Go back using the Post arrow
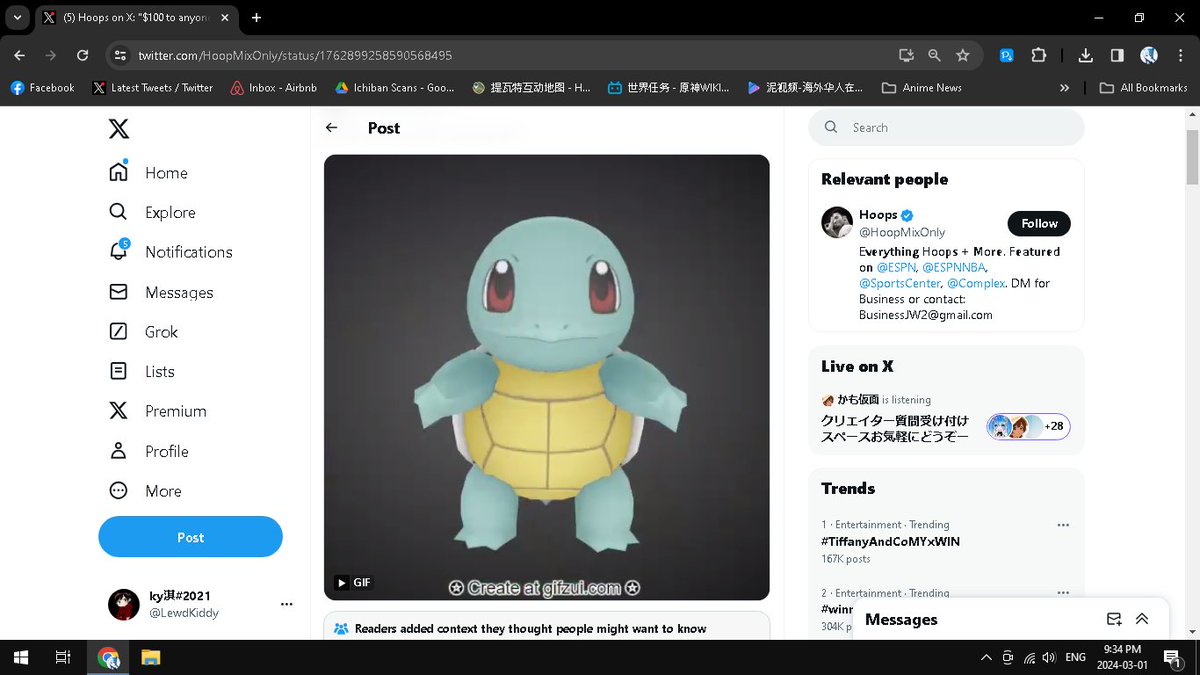The width and height of the screenshot is (1200, 675). click(x=332, y=128)
